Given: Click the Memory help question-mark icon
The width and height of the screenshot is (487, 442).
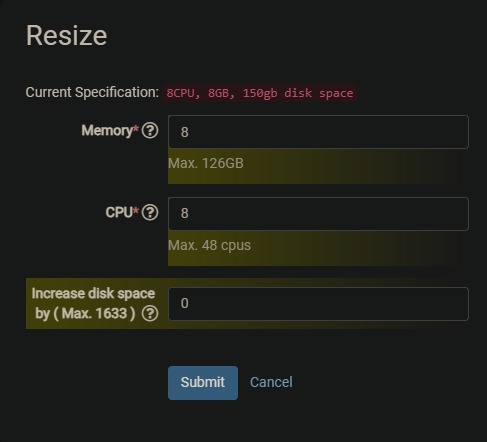Looking at the screenshot, I should point(150,130).
